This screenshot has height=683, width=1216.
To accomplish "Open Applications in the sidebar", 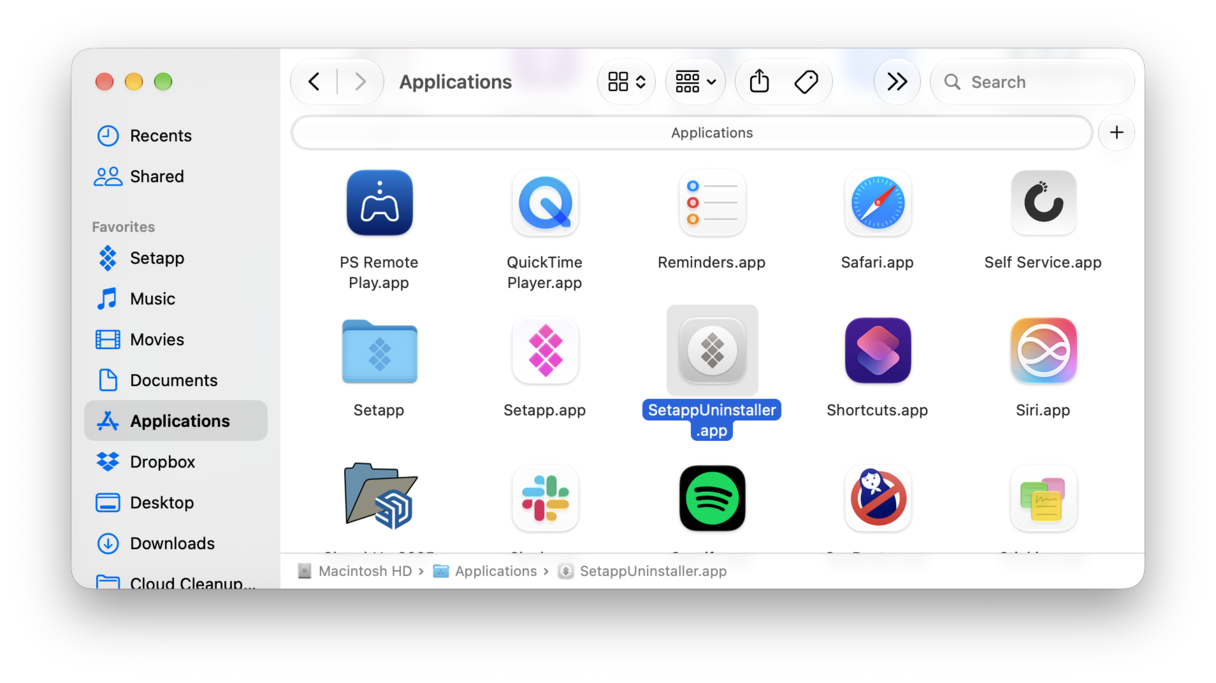I will click(175, 421).
